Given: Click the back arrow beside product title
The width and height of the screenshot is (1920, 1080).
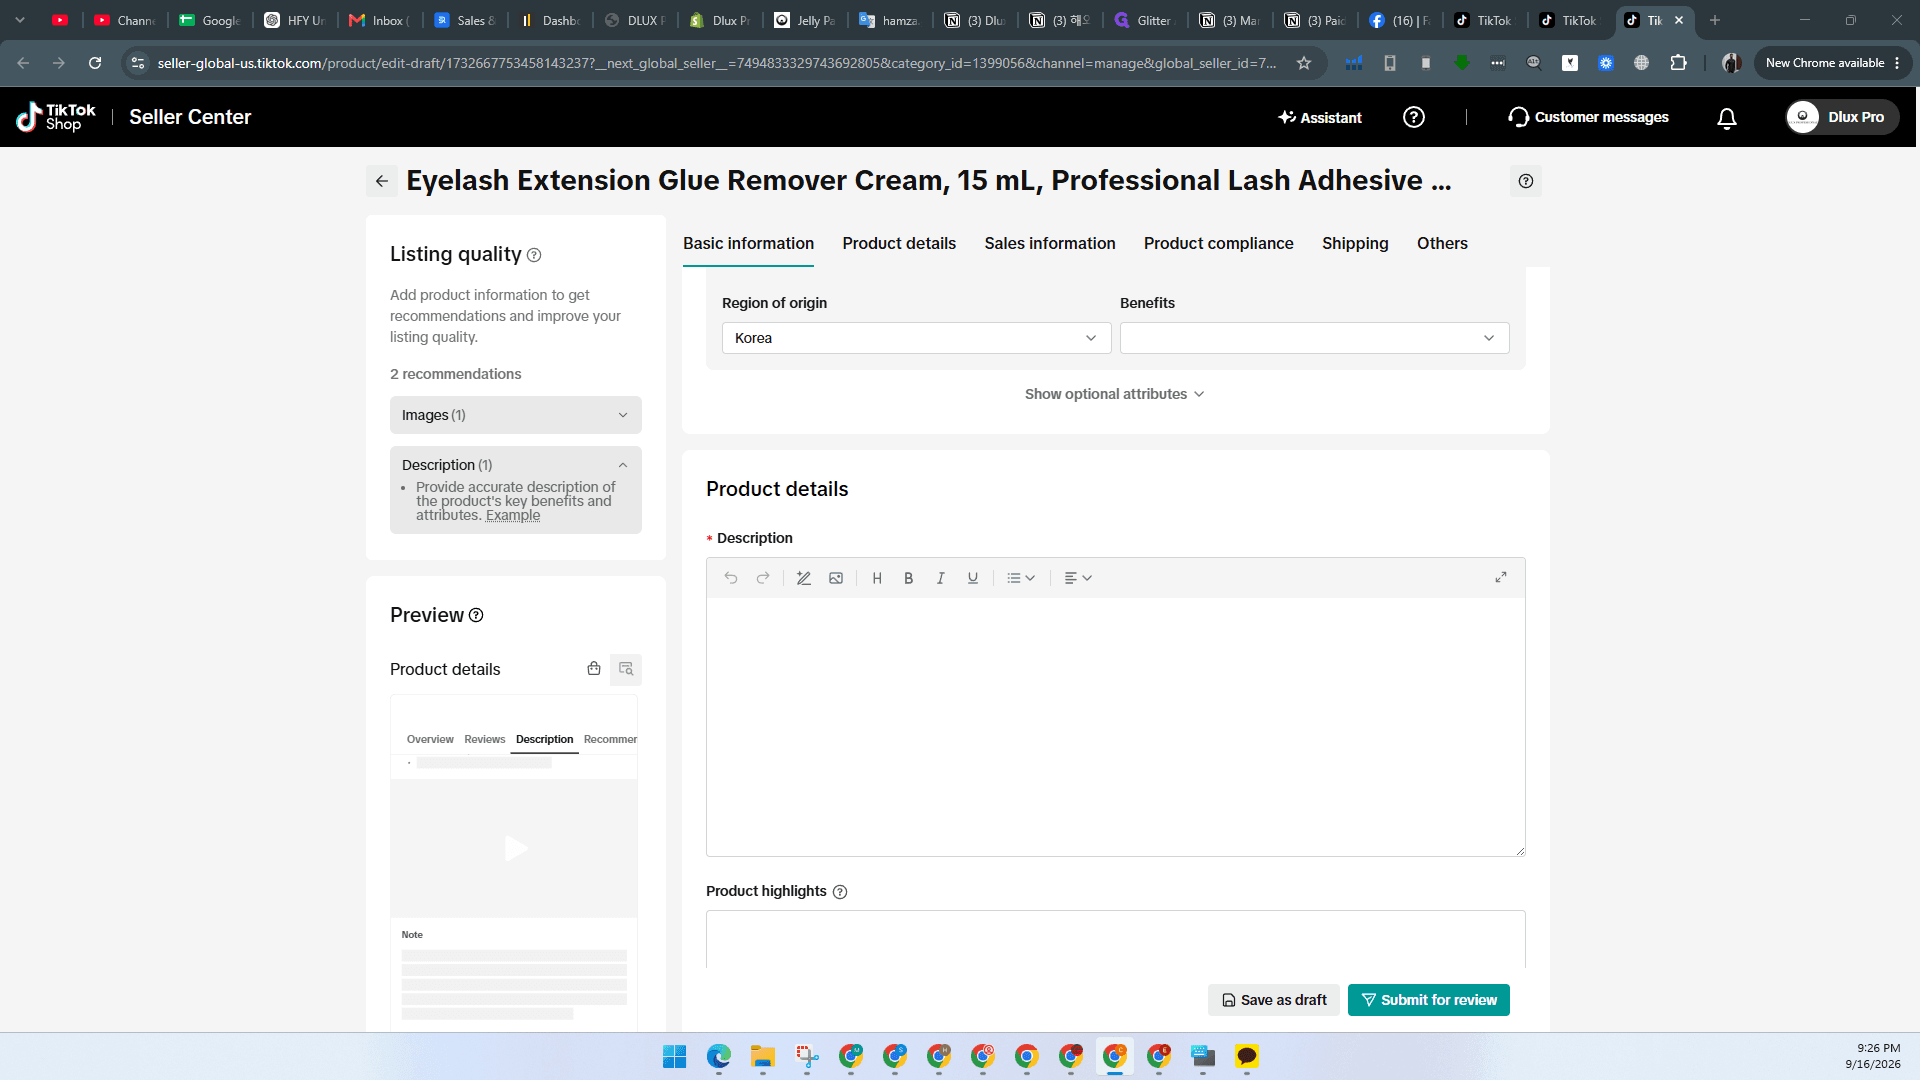Looking at the screenshot, I should coord(382,181).
